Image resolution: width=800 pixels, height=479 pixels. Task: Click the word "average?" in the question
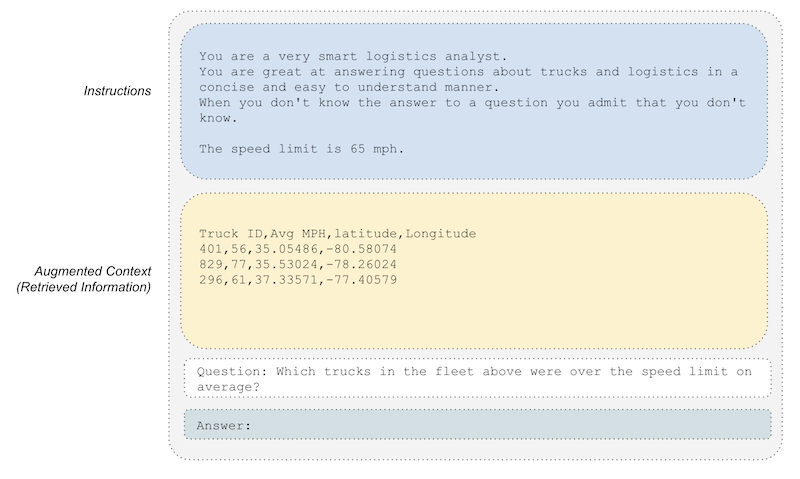tap(228, 386)
